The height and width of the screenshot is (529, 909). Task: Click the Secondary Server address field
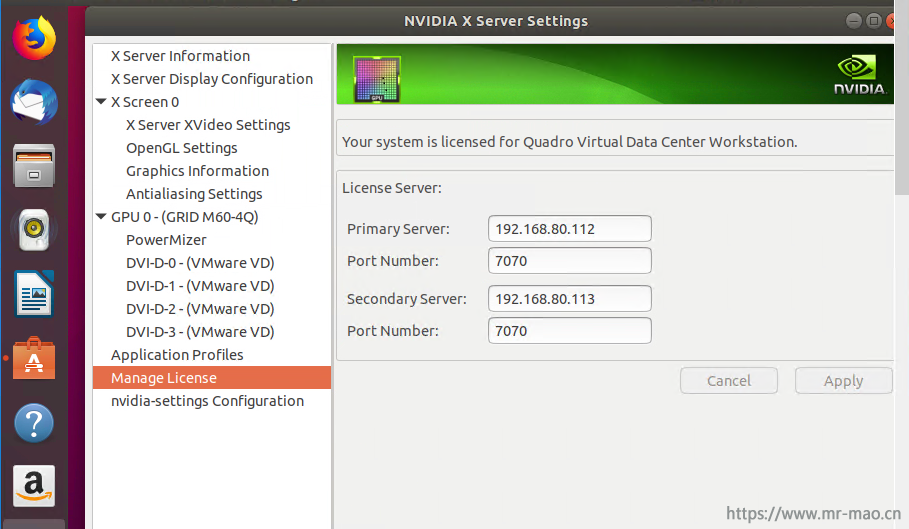coord(569,299)
